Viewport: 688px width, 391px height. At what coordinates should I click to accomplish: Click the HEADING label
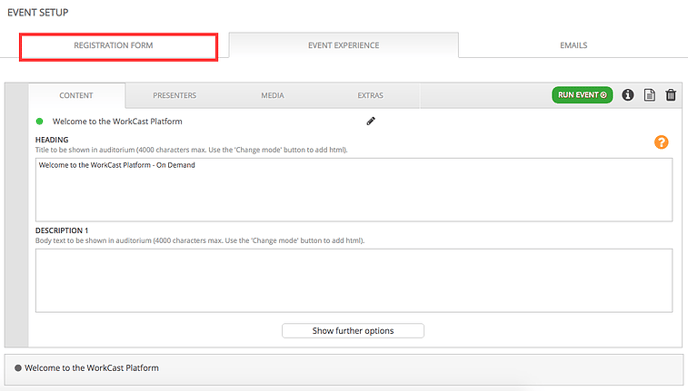click(52, 140)
